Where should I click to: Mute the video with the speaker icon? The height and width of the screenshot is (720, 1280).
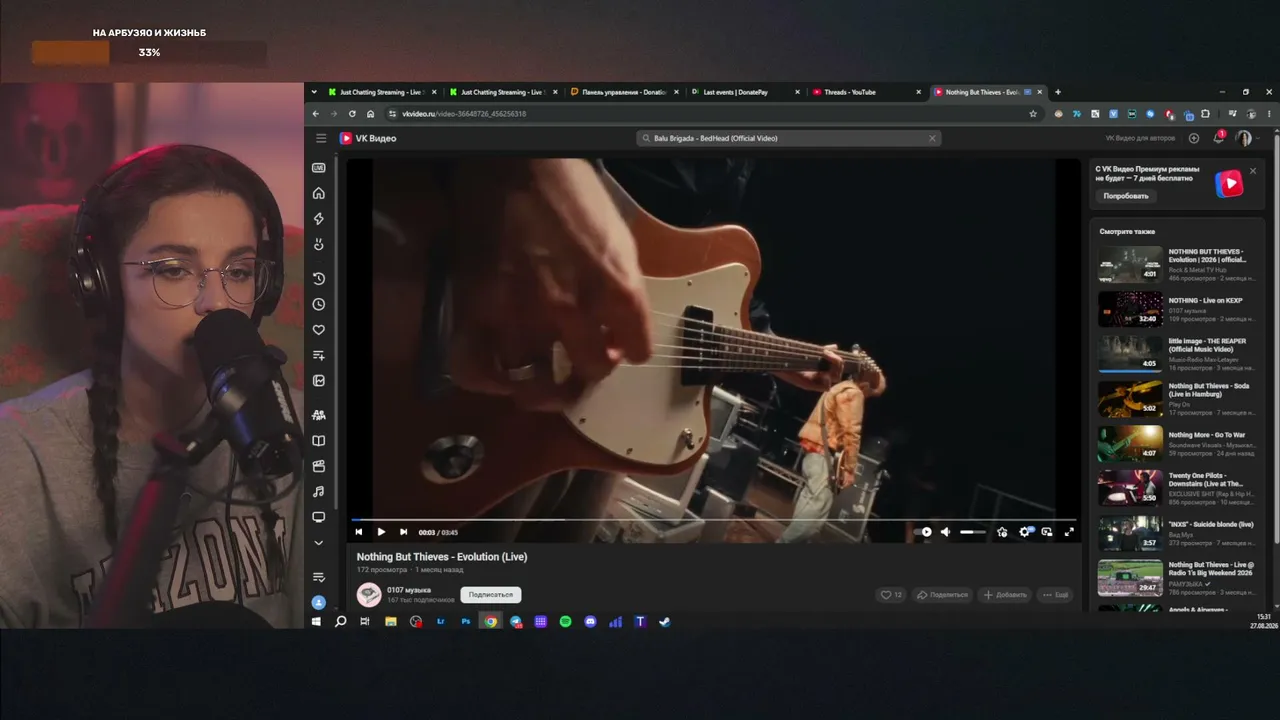coord(946,532)
